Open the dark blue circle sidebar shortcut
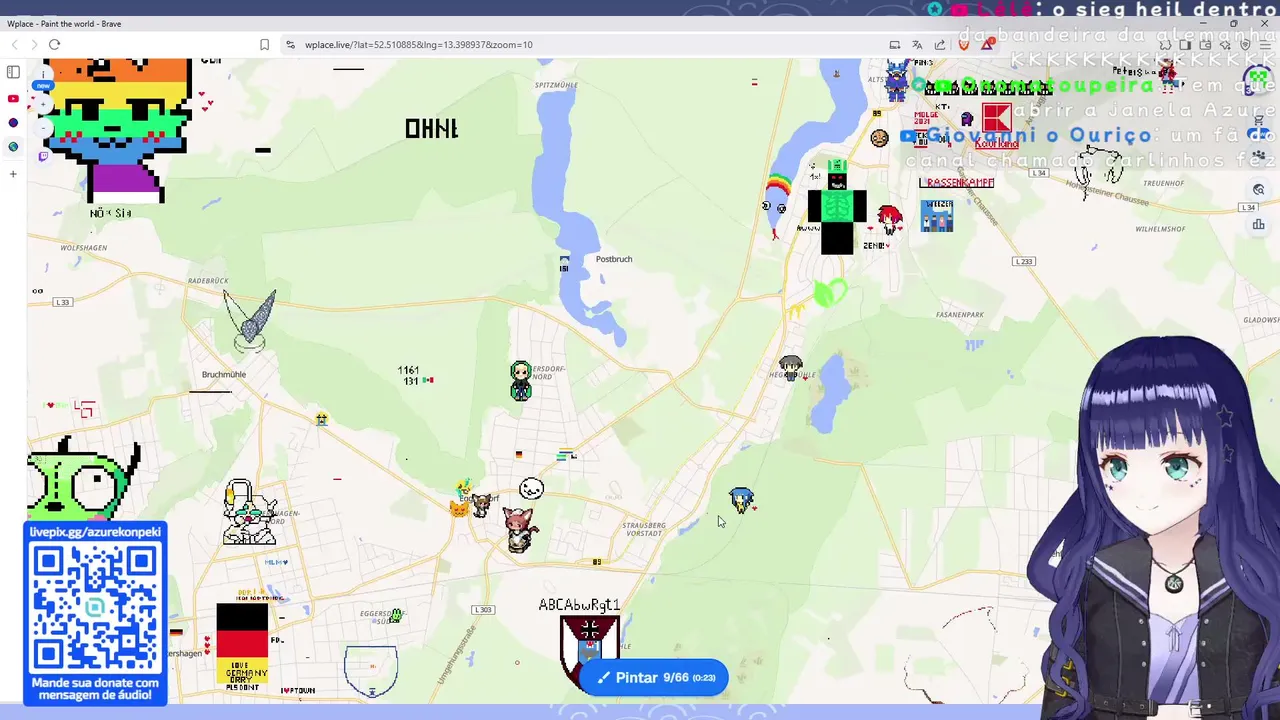 point(13,123)
